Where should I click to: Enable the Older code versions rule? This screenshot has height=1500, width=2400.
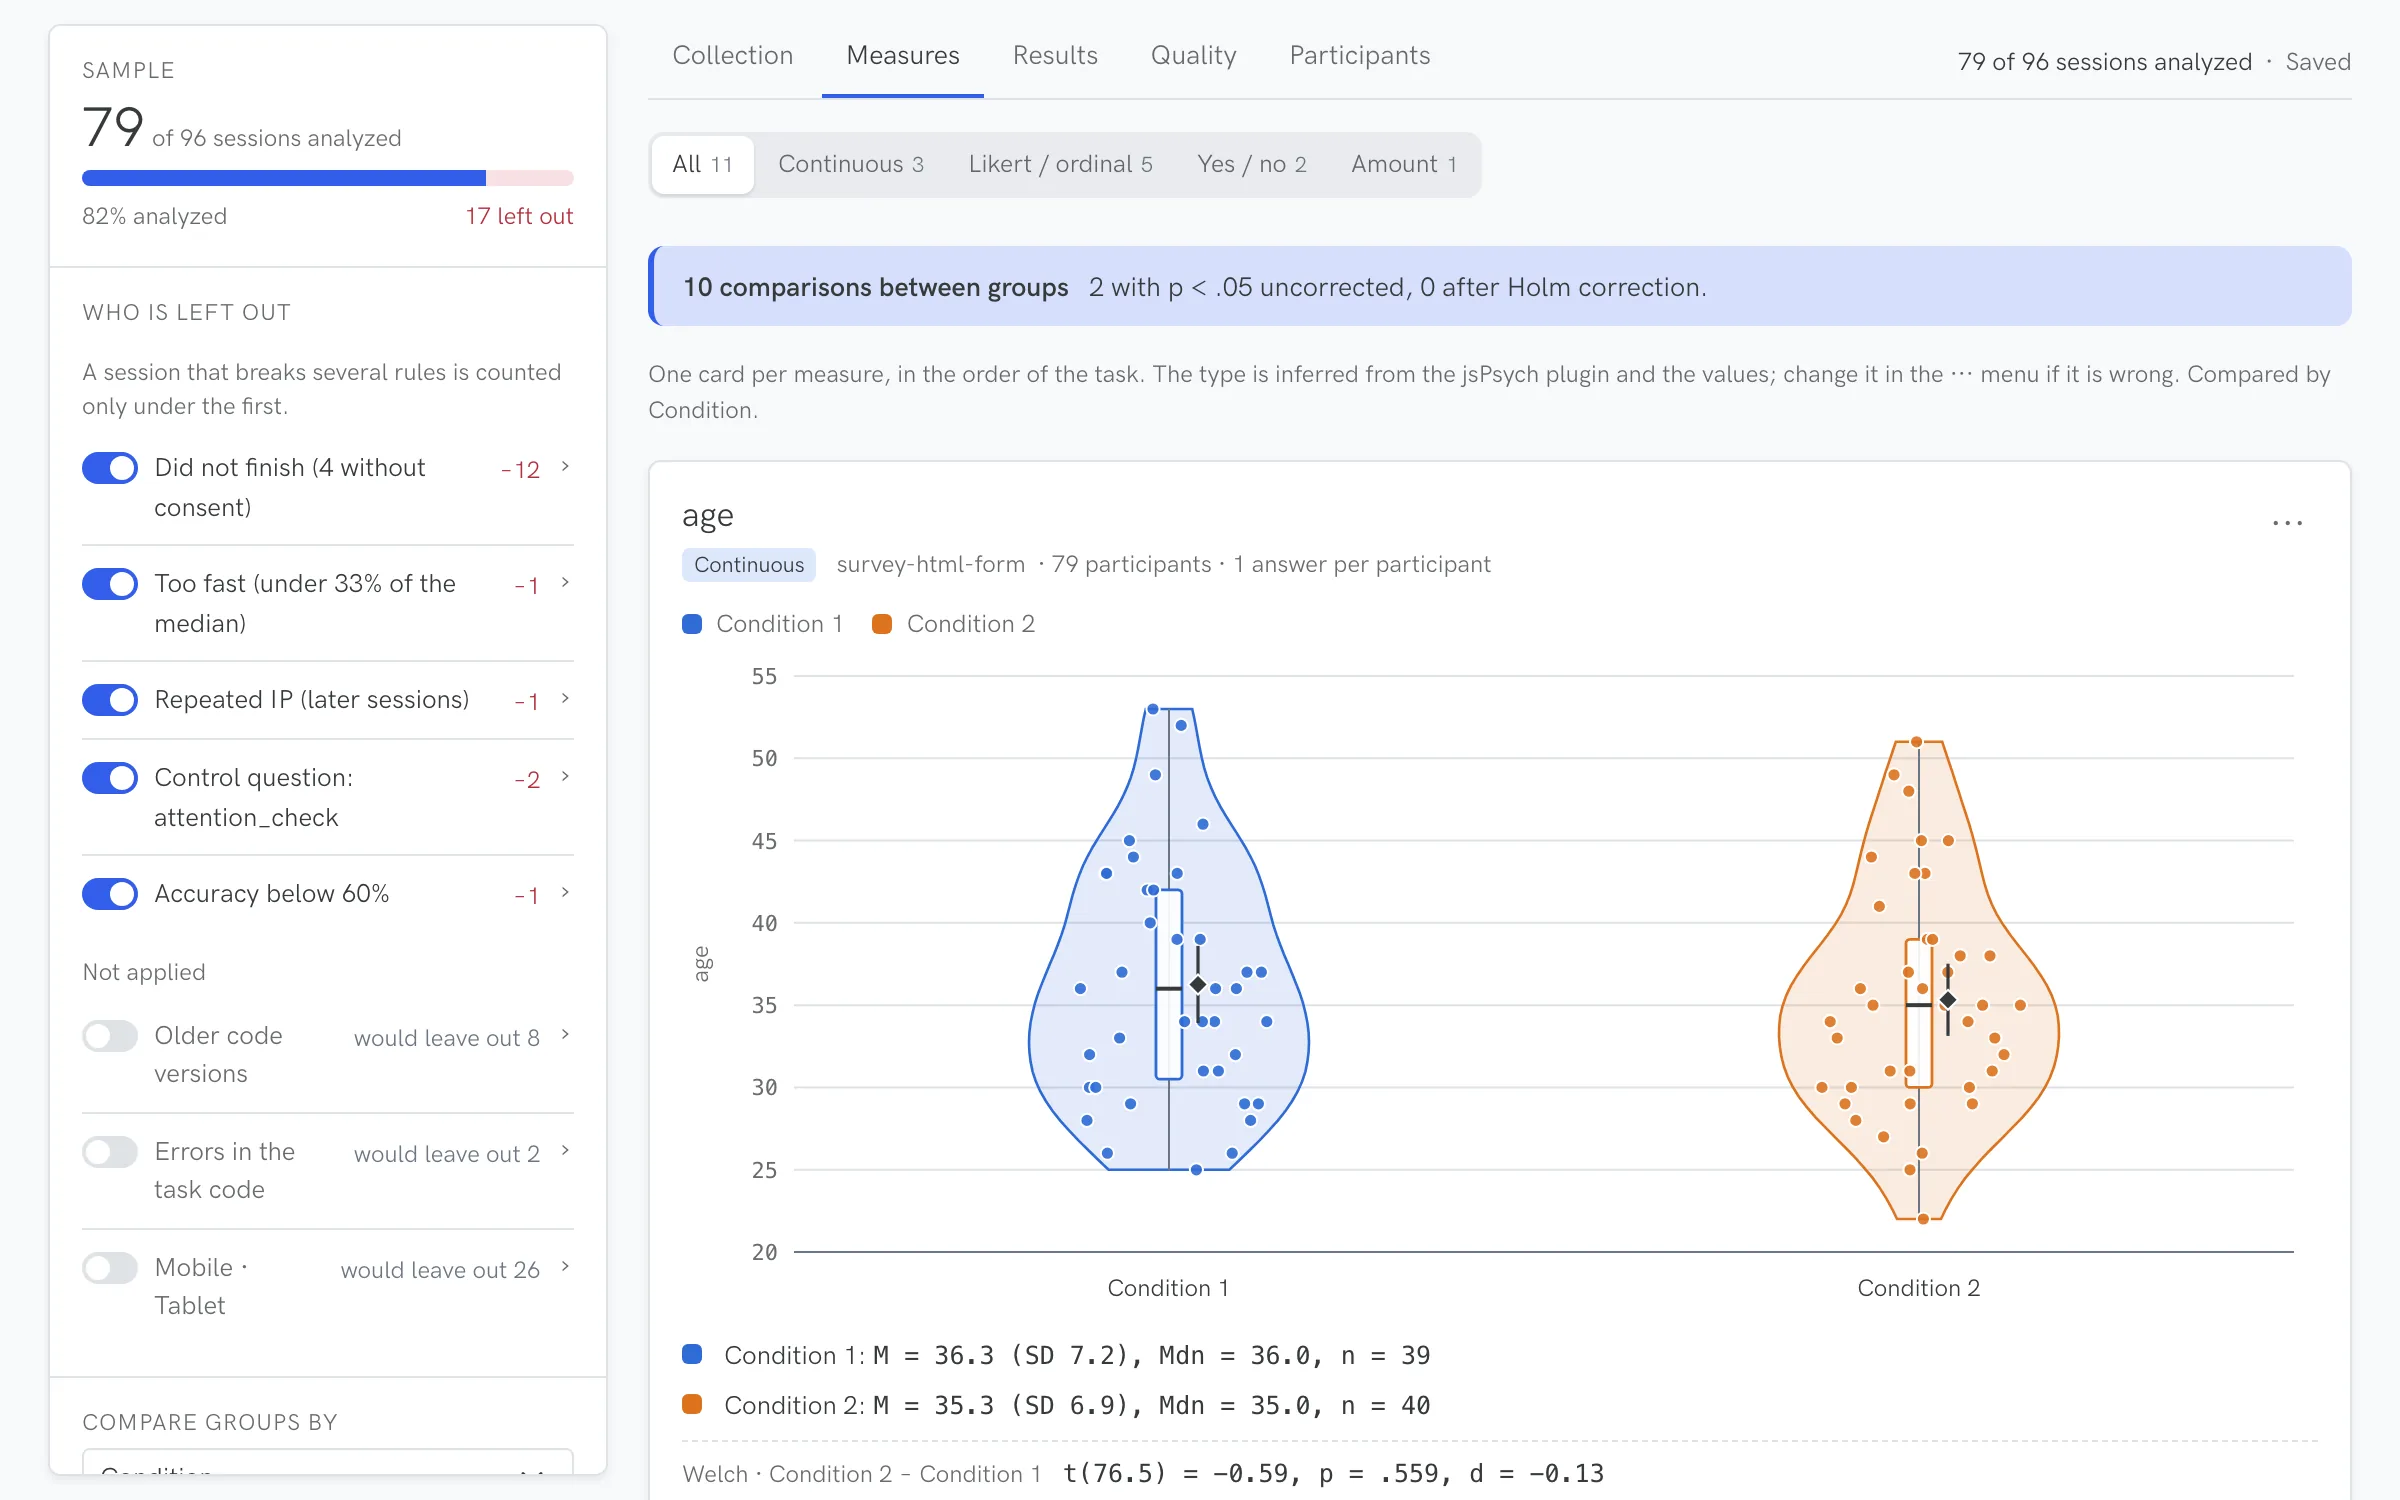click(x=110, y=1036)
